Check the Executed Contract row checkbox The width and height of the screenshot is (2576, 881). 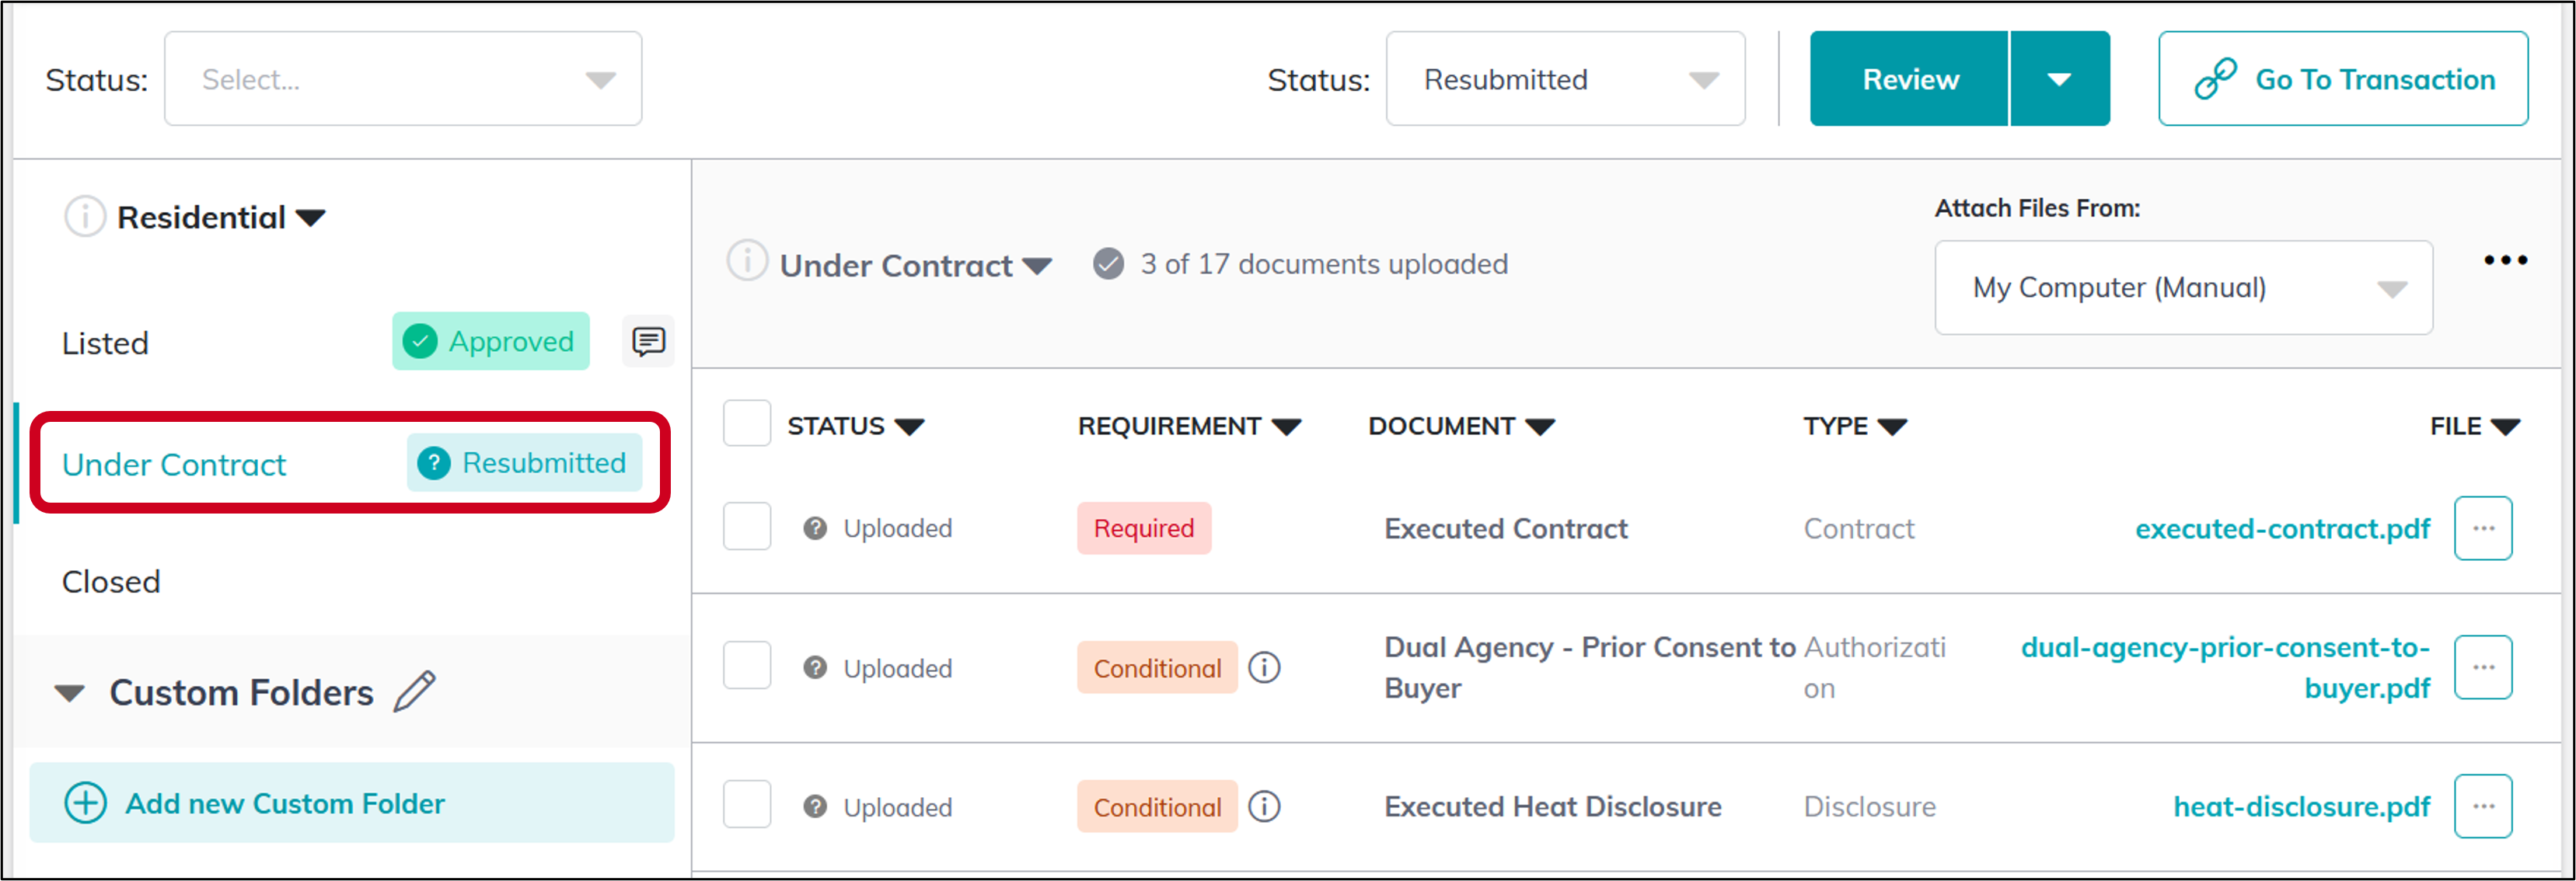tap(746, 526)
